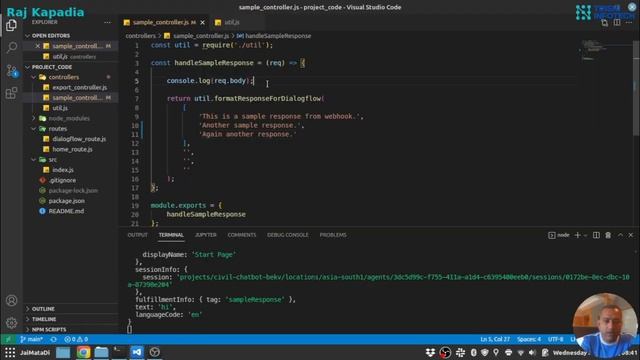640x360 pixels.
Task: Open changes compare icon in editor toolbar
Action: (x=604, y=22)
